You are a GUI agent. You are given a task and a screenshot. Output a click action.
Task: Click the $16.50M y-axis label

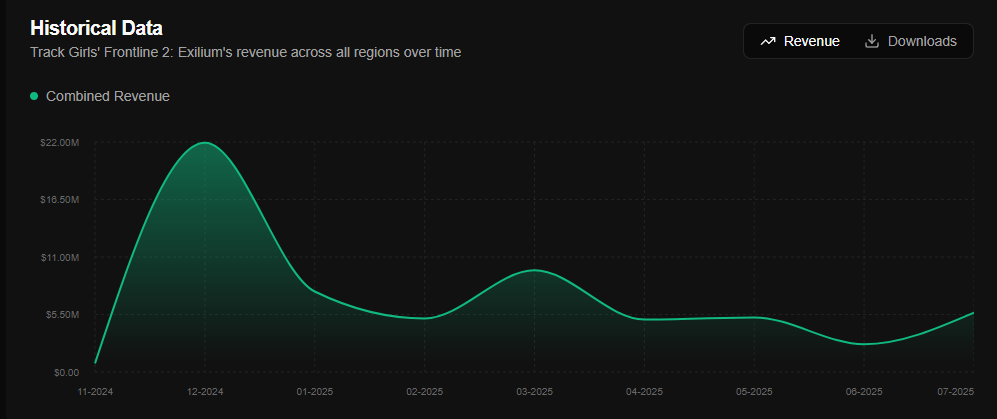pos(59,200)
